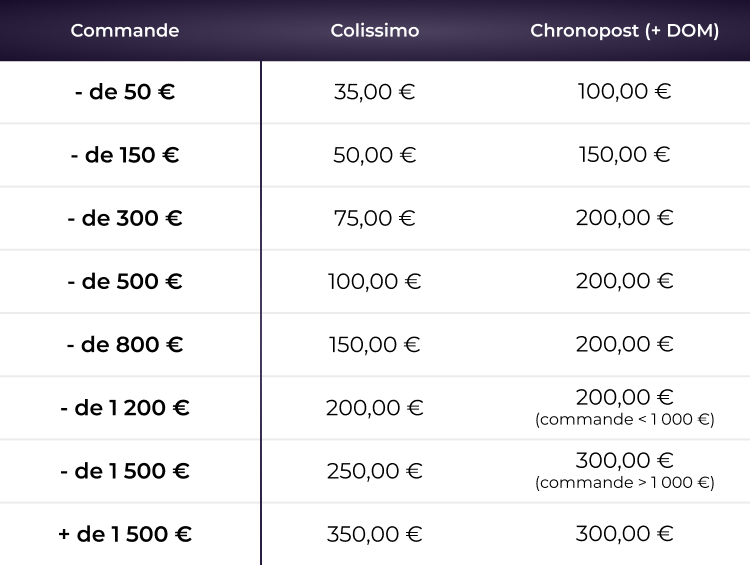Screen dimensions: 750x565
Task: Select the "- de 1 500 €" row label
Action: tap(125, 470)
